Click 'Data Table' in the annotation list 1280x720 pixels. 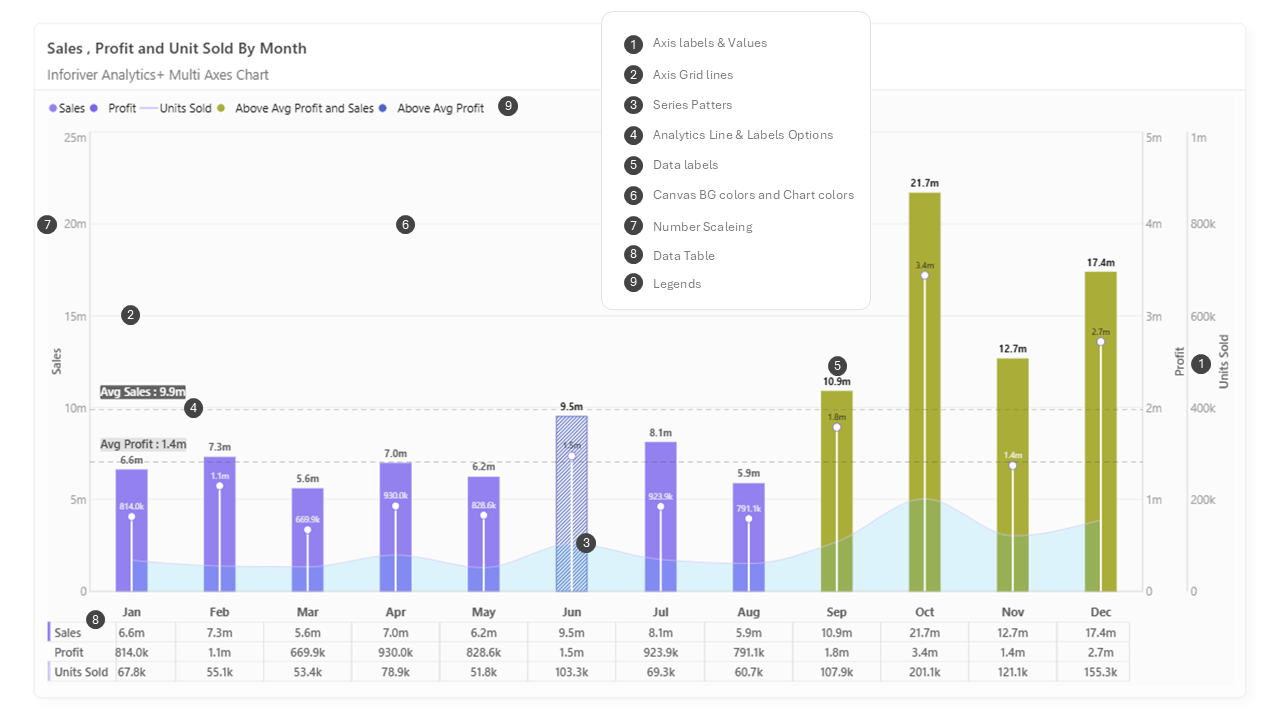[x=684, y=256]
